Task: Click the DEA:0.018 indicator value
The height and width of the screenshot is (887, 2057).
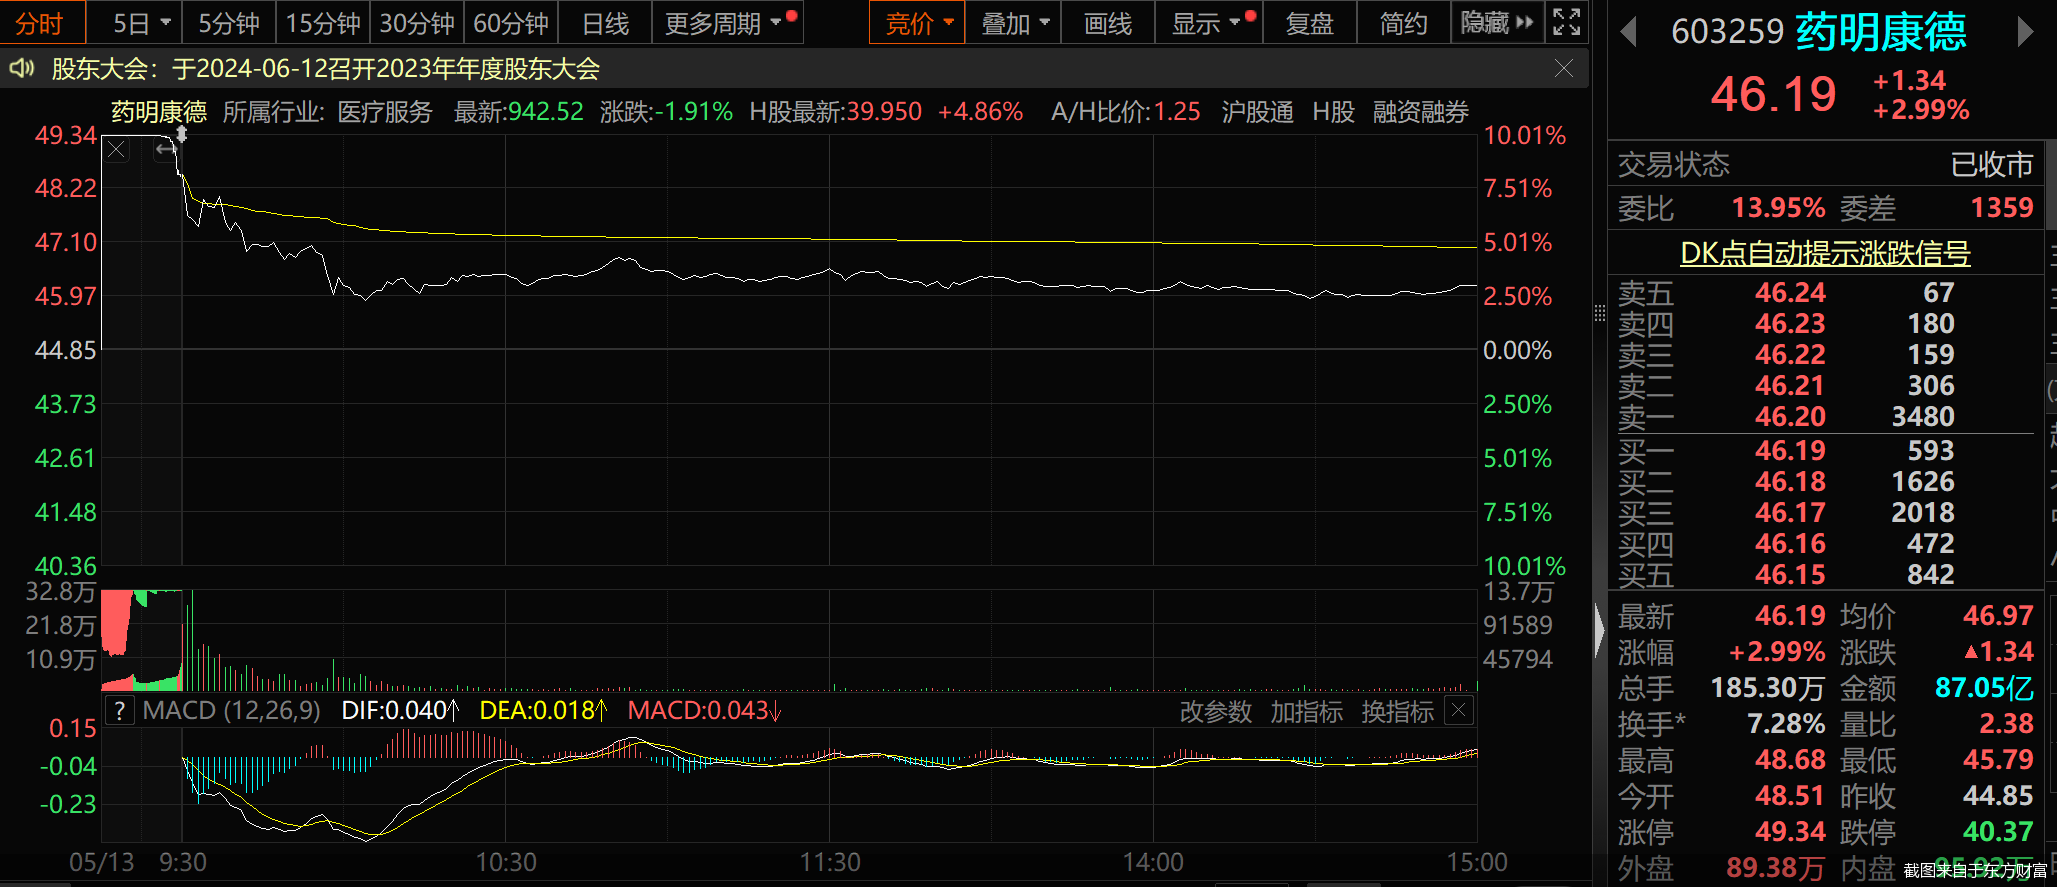Action: click(543, 711)
